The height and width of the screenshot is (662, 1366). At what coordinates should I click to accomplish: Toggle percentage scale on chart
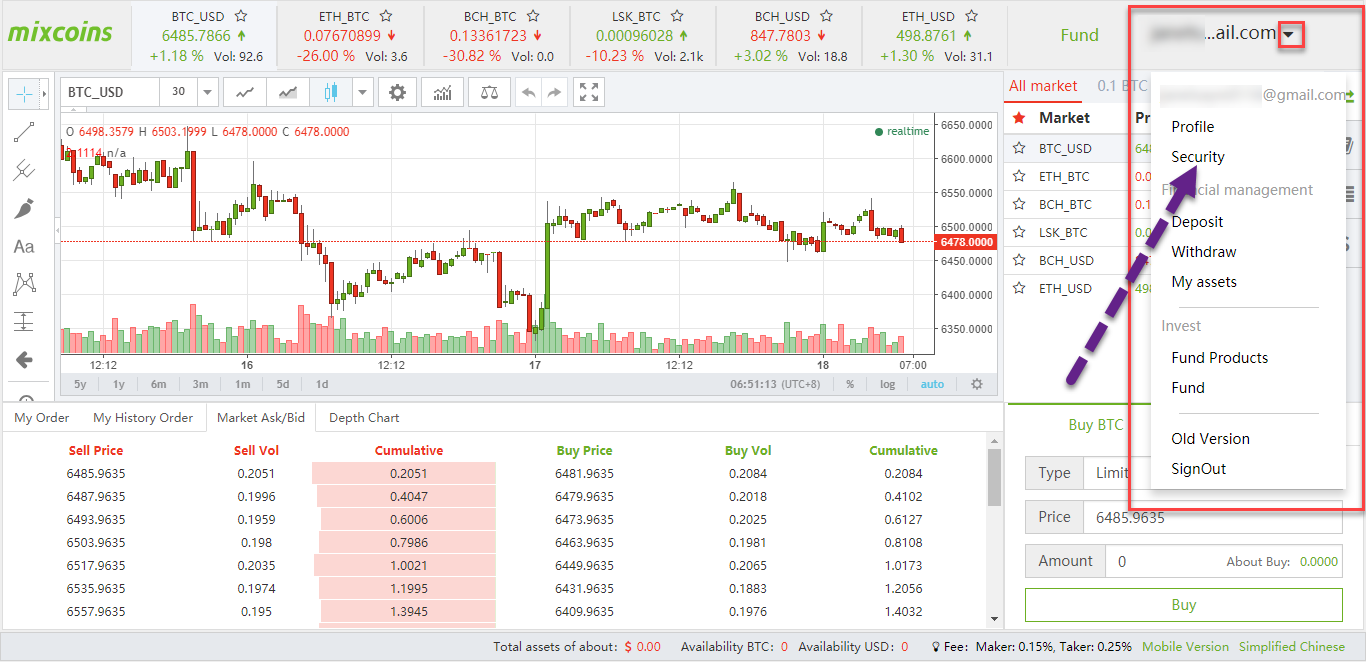pos(850,384)
